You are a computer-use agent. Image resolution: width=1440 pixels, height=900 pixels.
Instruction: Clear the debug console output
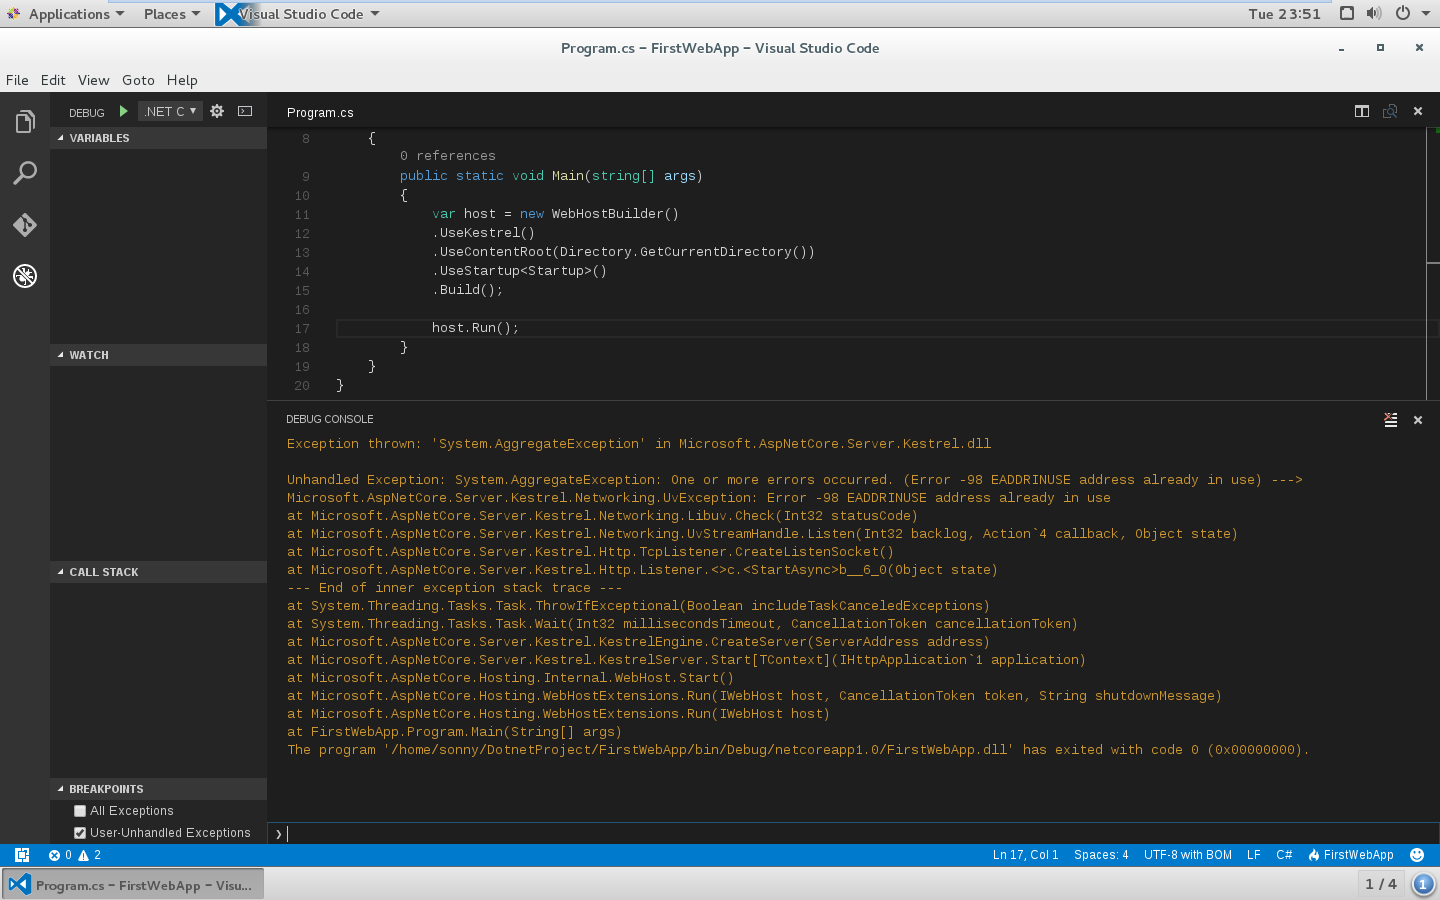pyautogui.click(x=1390, y=420)
